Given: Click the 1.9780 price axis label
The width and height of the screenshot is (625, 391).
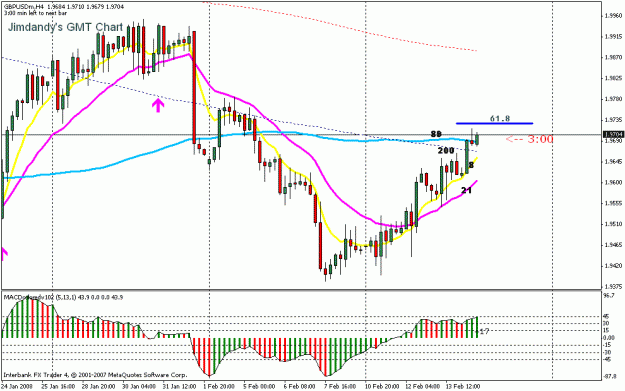Looking at the screenshot, I should pos(614,99).
